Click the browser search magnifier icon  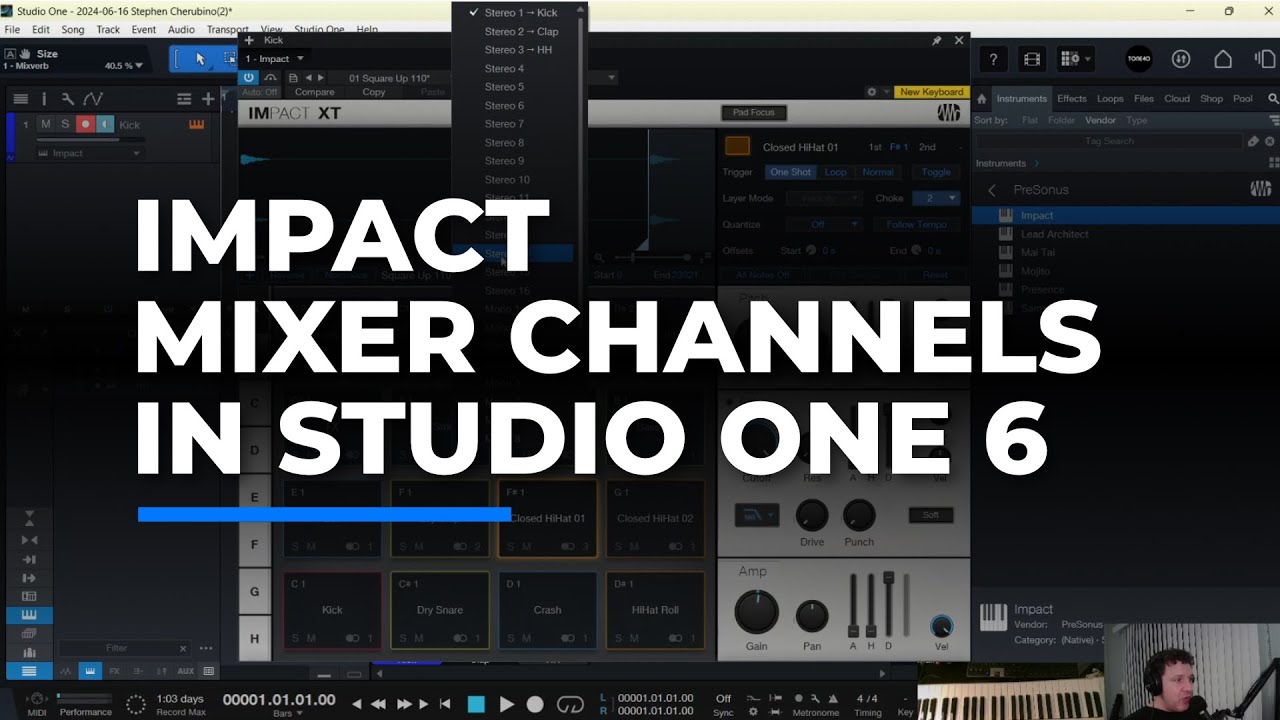tap(1272, 99)
